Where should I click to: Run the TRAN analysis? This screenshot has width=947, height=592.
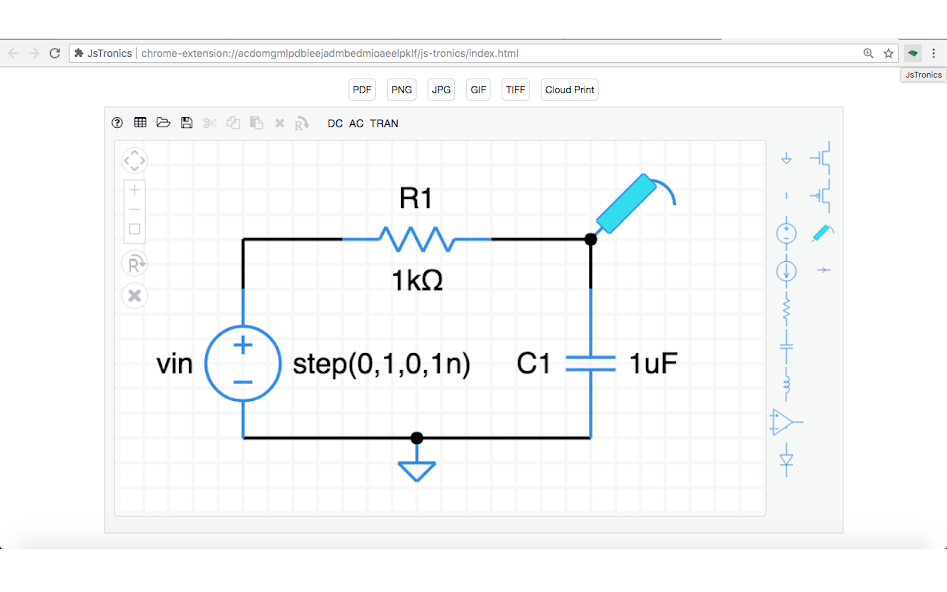point(385,123)
